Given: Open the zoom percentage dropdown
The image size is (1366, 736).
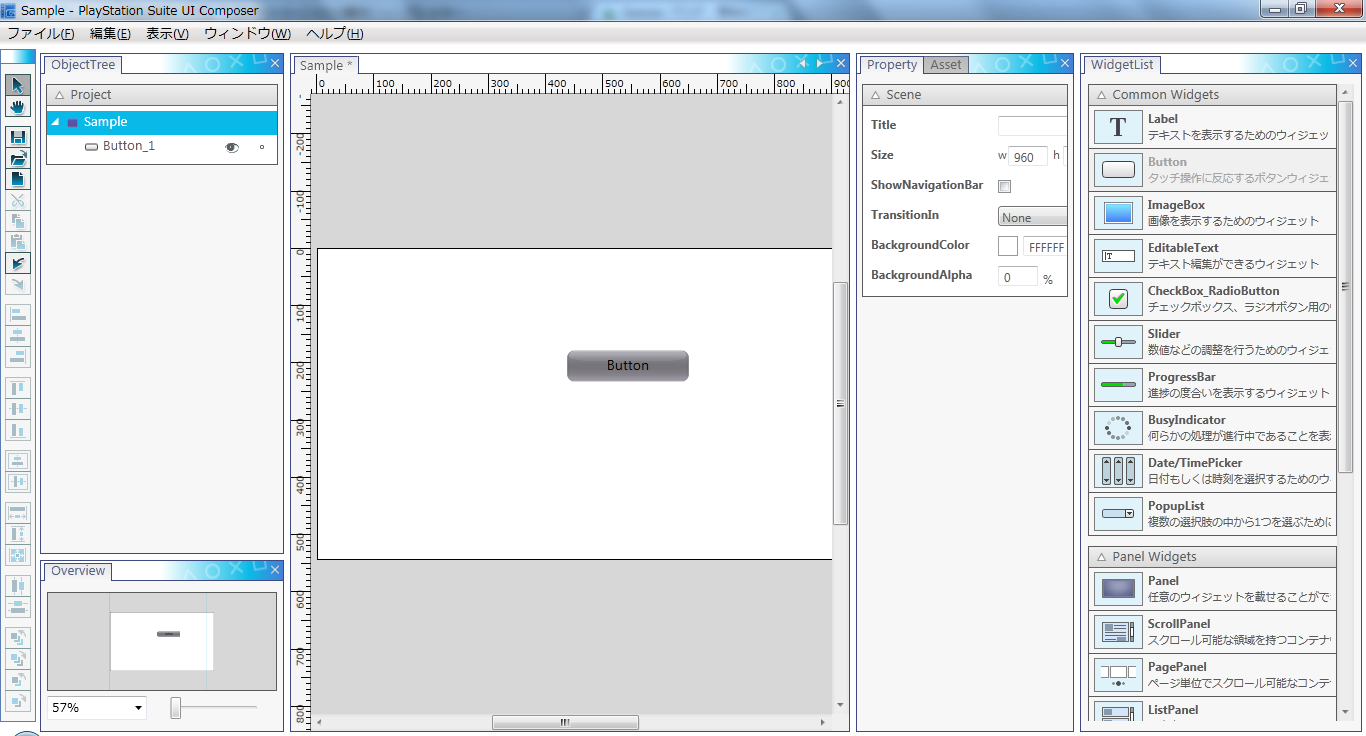Looking at the screenshot, I should pos(137,708).
